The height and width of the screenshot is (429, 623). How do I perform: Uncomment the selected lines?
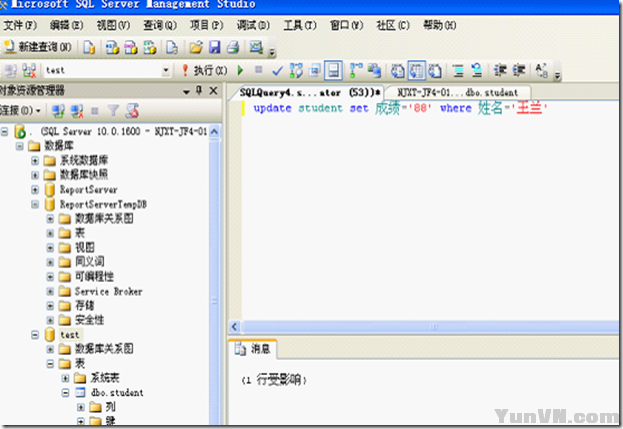tap(477, 71)
